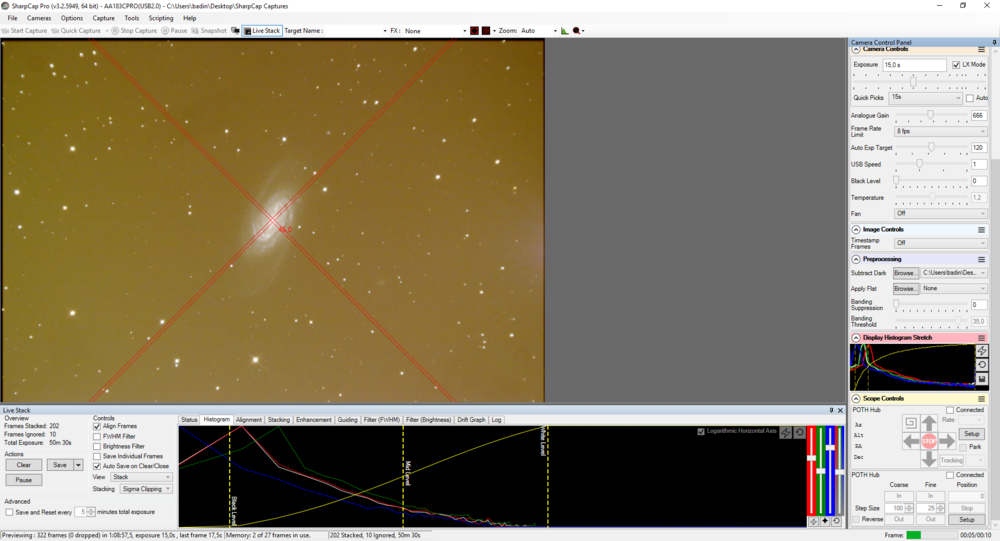
Task: Toggle the LX Mode checkbox
Action: point(956,65)
